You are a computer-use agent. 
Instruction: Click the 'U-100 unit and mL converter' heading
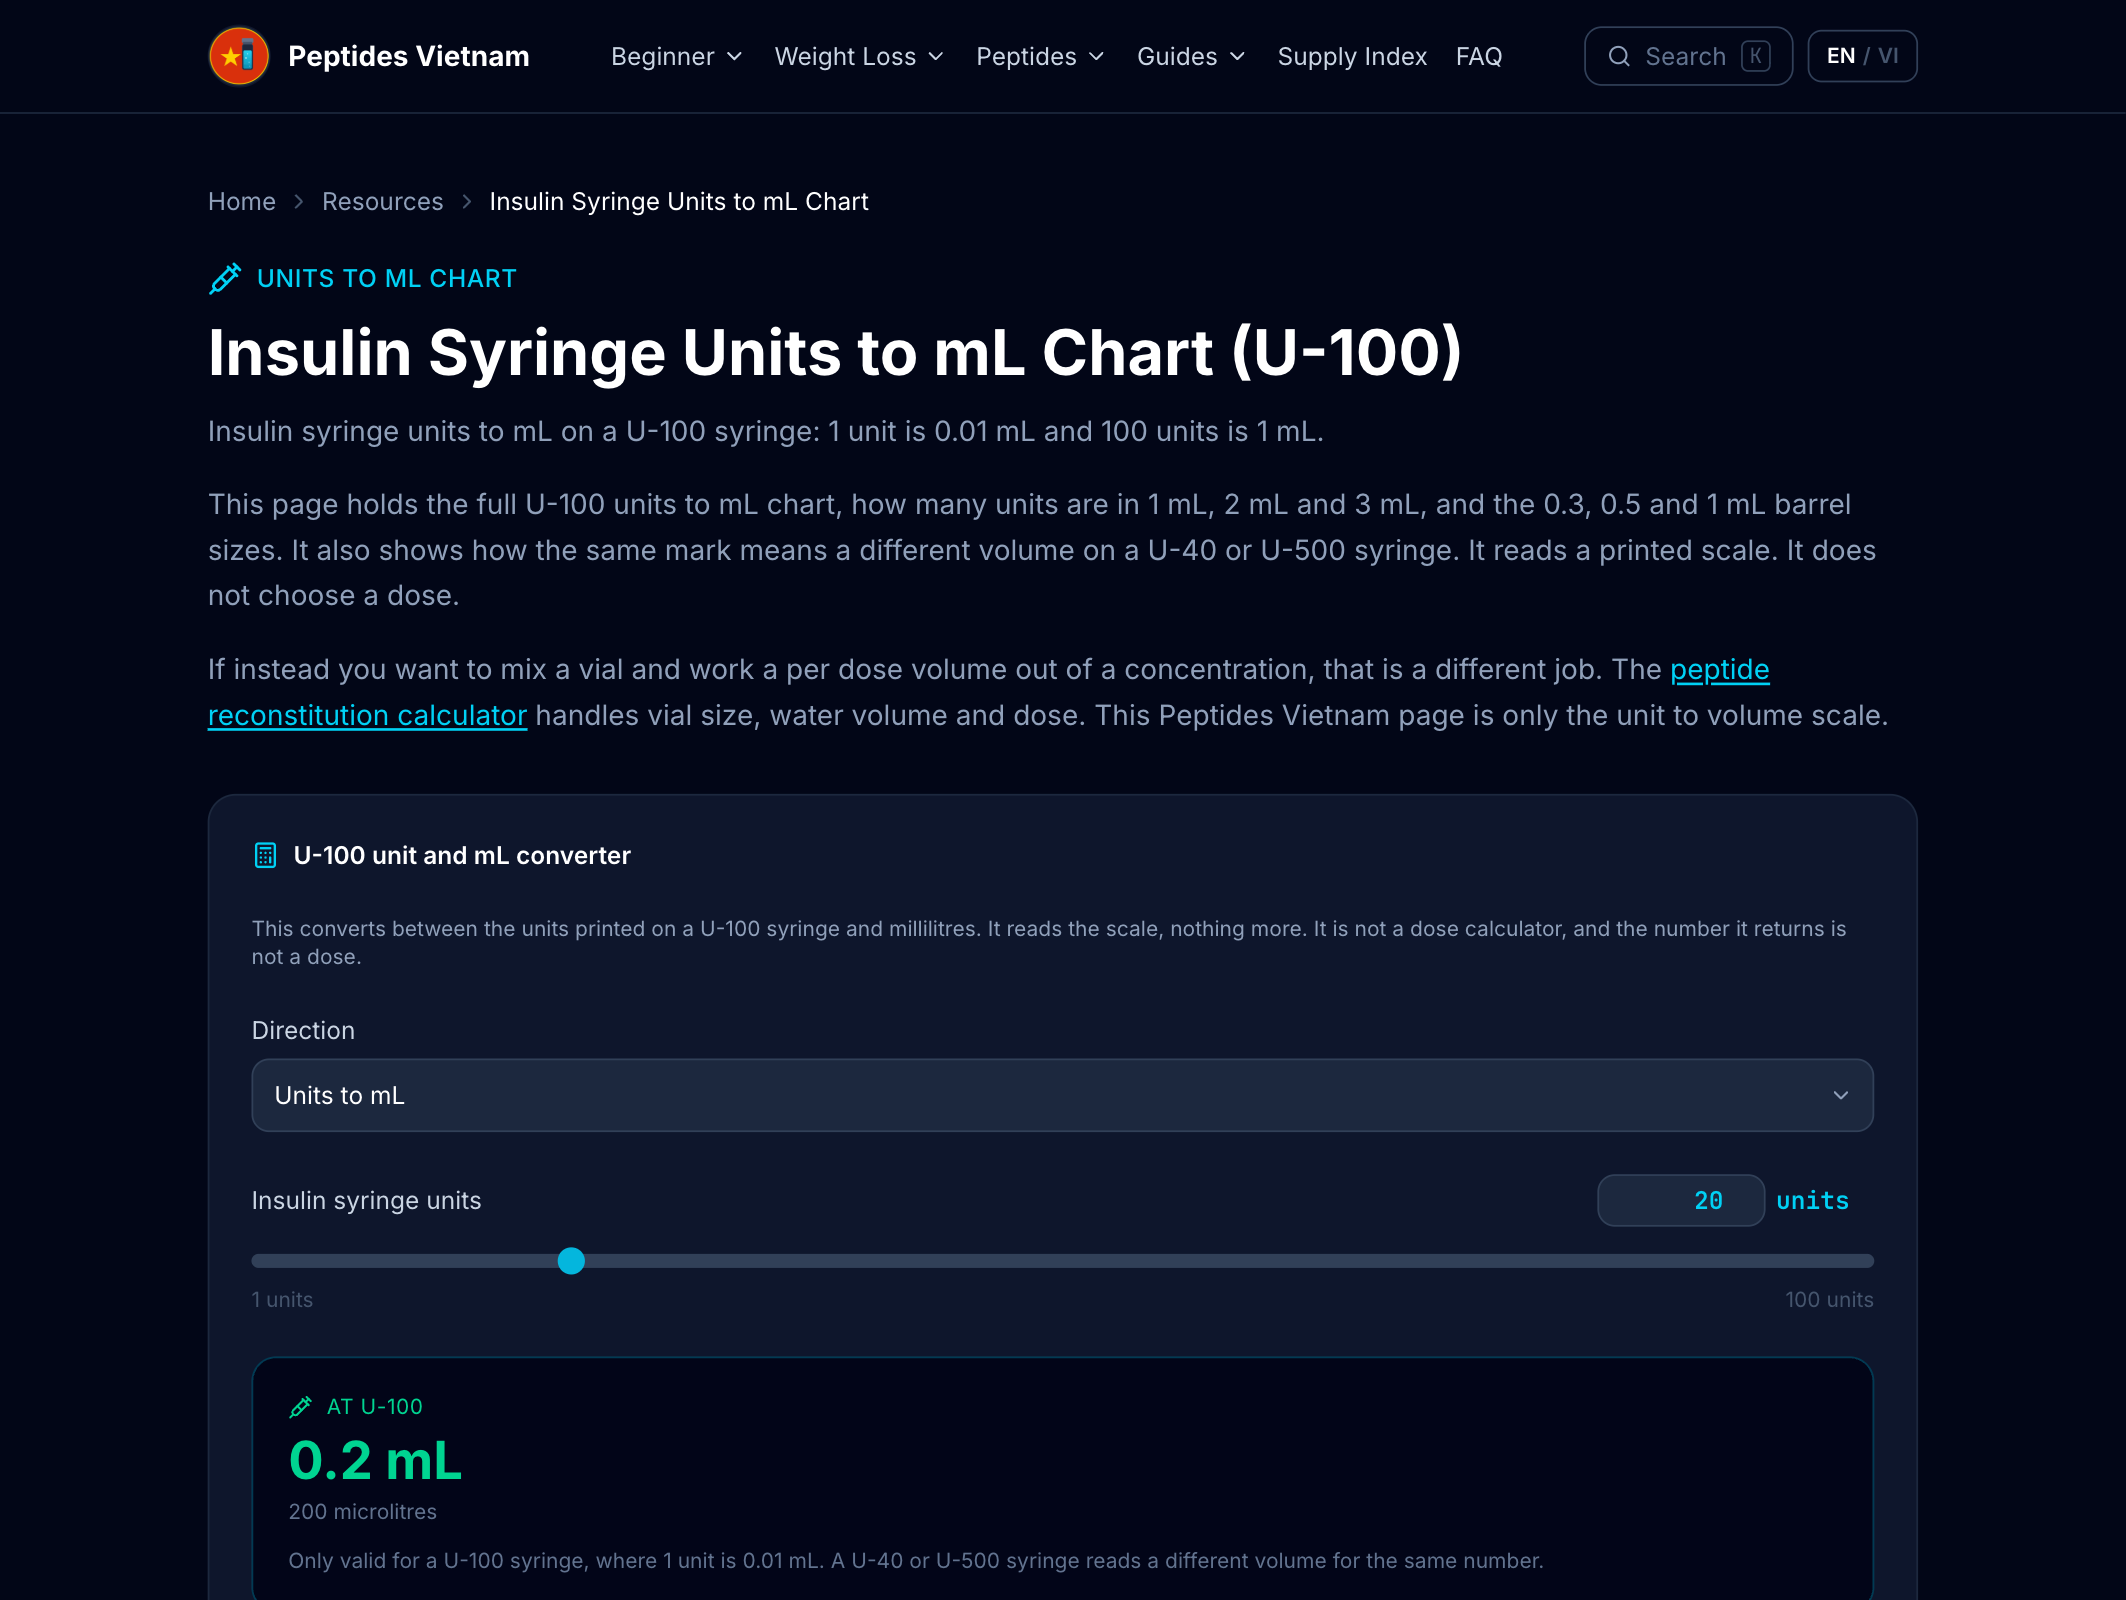pos(462,855)
